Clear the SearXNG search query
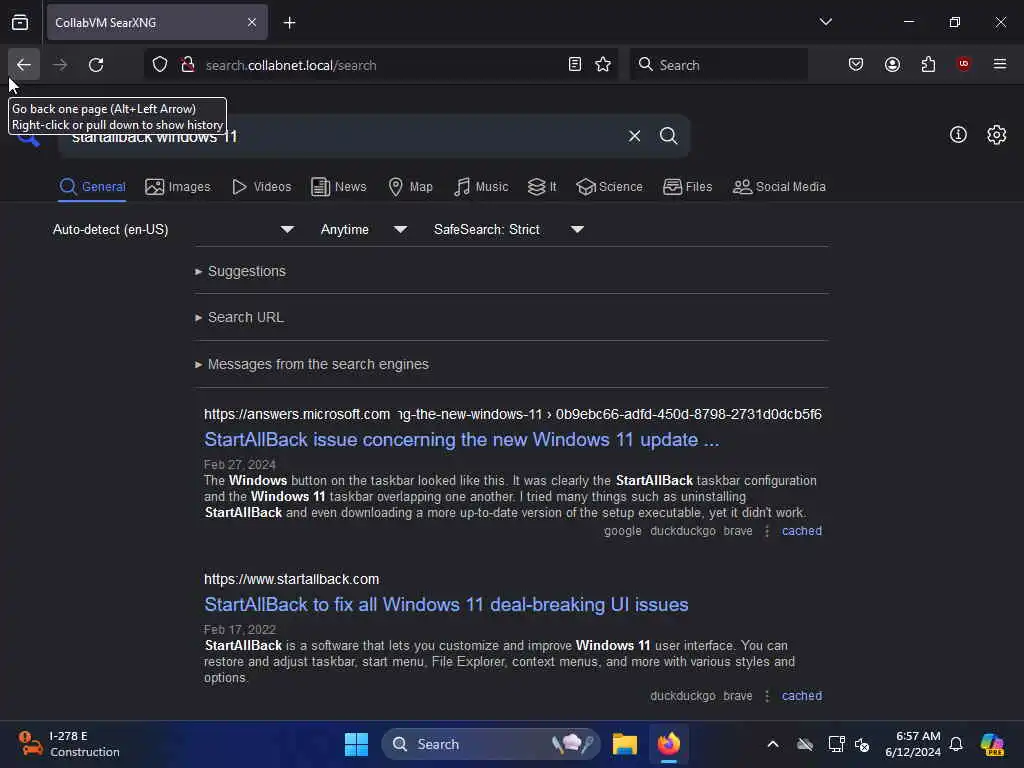Image resolution: width=1024 pixels, height=768 pixels. [x=634, y=136]
